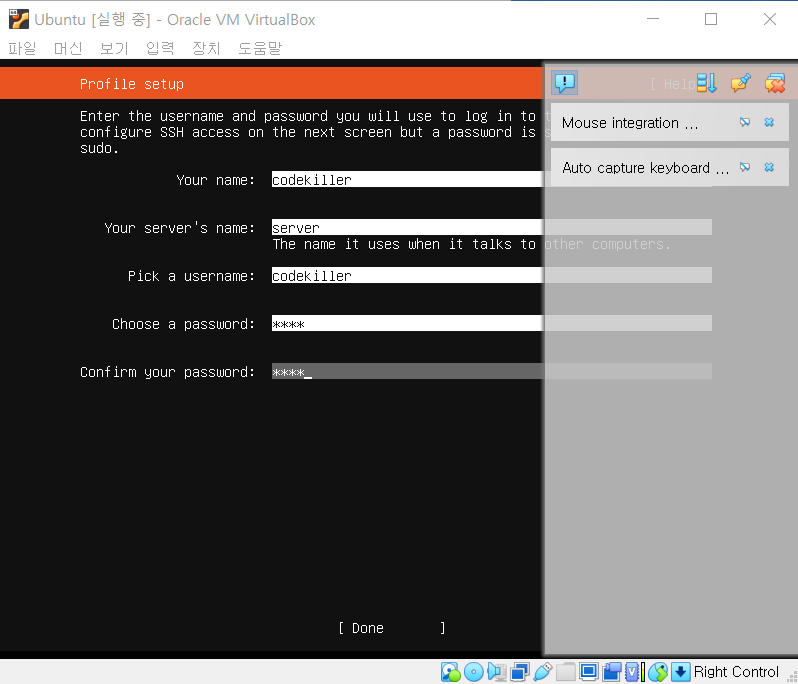This screenshot has height=684, width=798.
Task: Focus the Your server's name field
Action: 492,227
